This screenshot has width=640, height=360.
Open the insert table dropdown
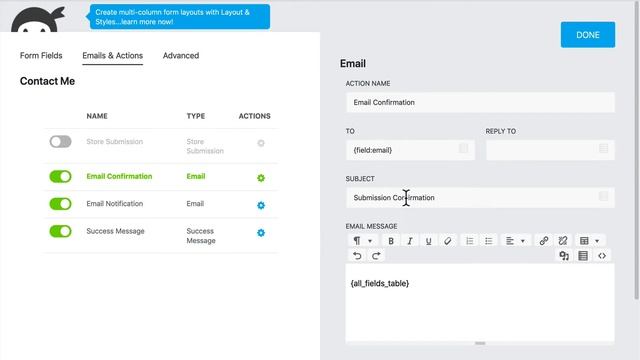point(589,241)
